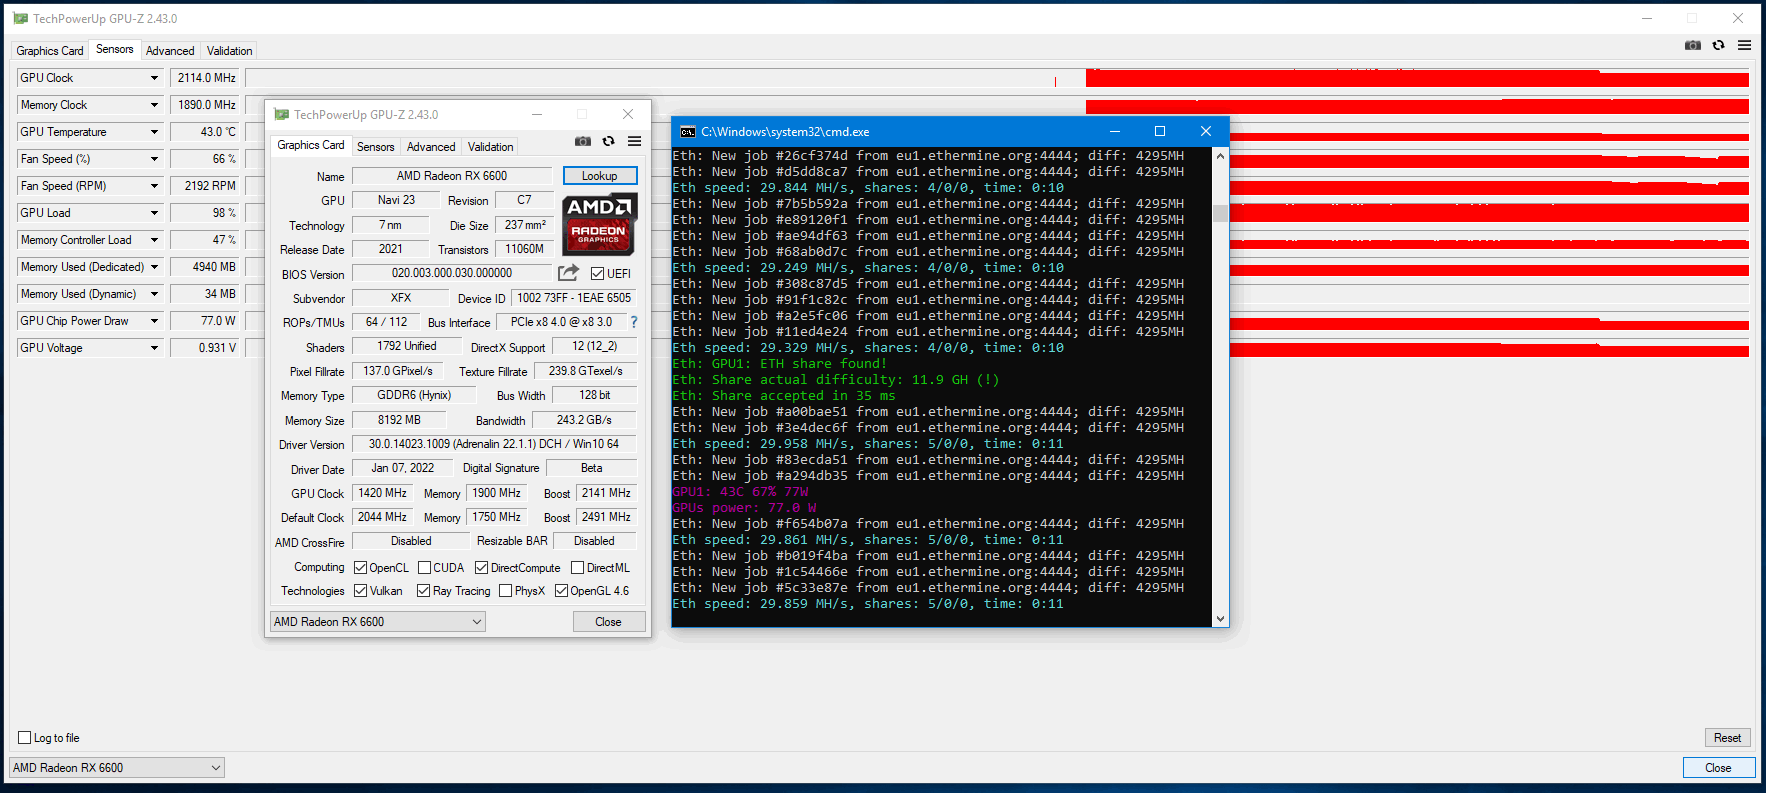Switch to Sensors tab in front GPU-Z window
This screenshot has width=1766, height=793.
coord(376,146)
